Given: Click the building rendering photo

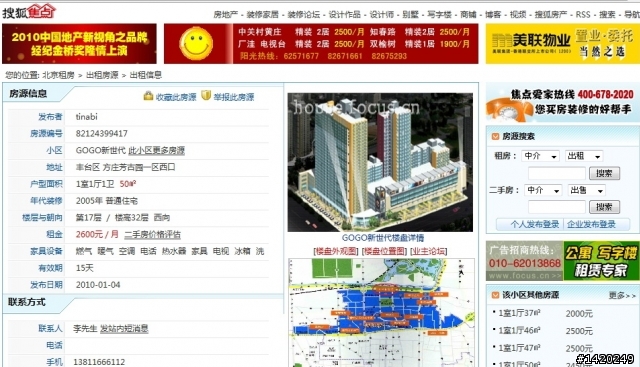Looking at the screenshot, I should point(380,162).
